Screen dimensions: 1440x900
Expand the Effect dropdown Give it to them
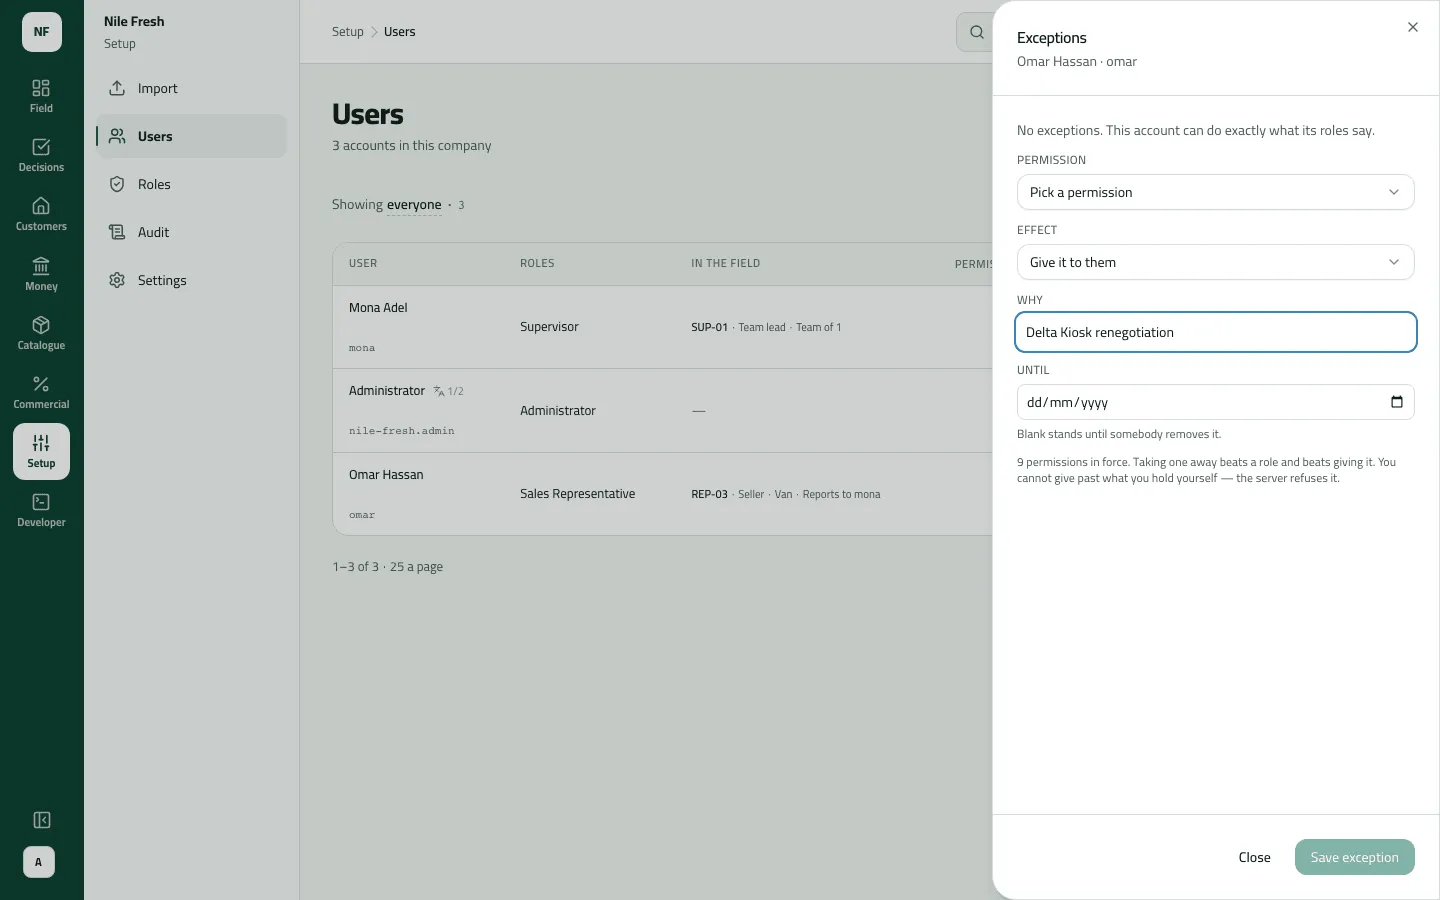click(1215, 262)
